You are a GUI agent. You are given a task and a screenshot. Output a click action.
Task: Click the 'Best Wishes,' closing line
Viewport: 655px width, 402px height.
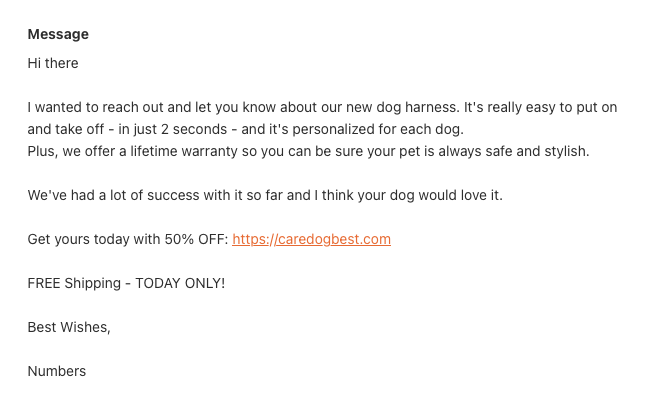69,327
